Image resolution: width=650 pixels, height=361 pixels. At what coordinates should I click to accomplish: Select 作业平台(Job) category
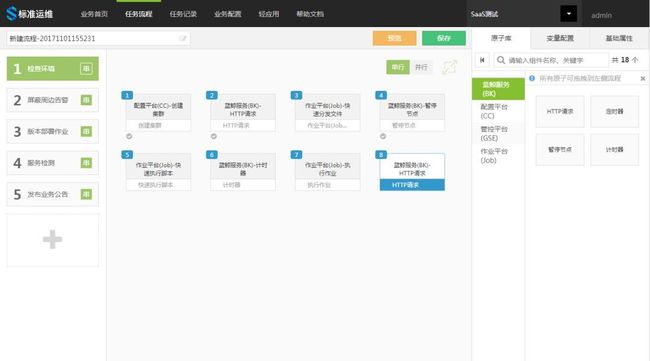coord(498,156)
